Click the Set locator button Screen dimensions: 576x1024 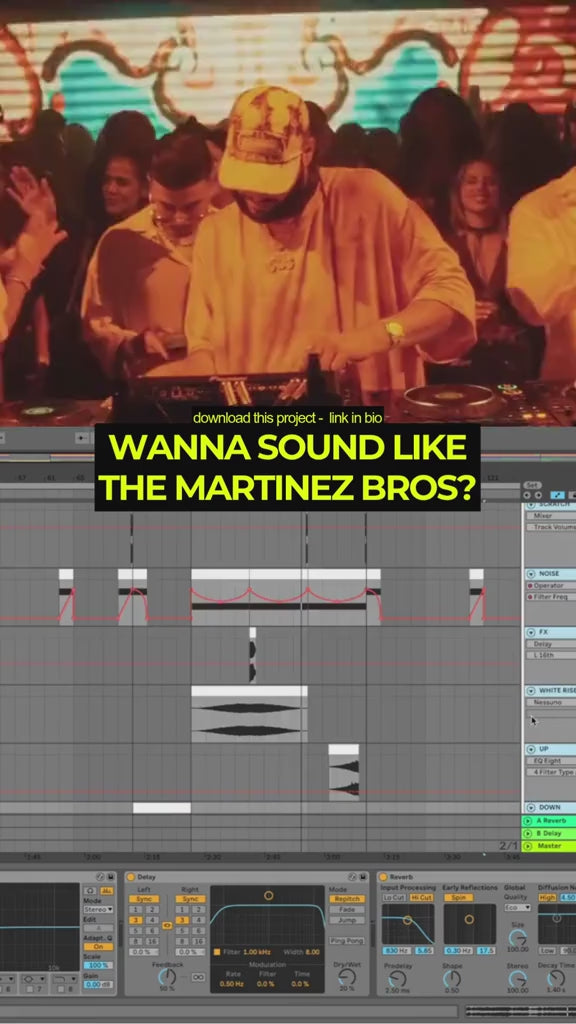(x=532, y=485)
